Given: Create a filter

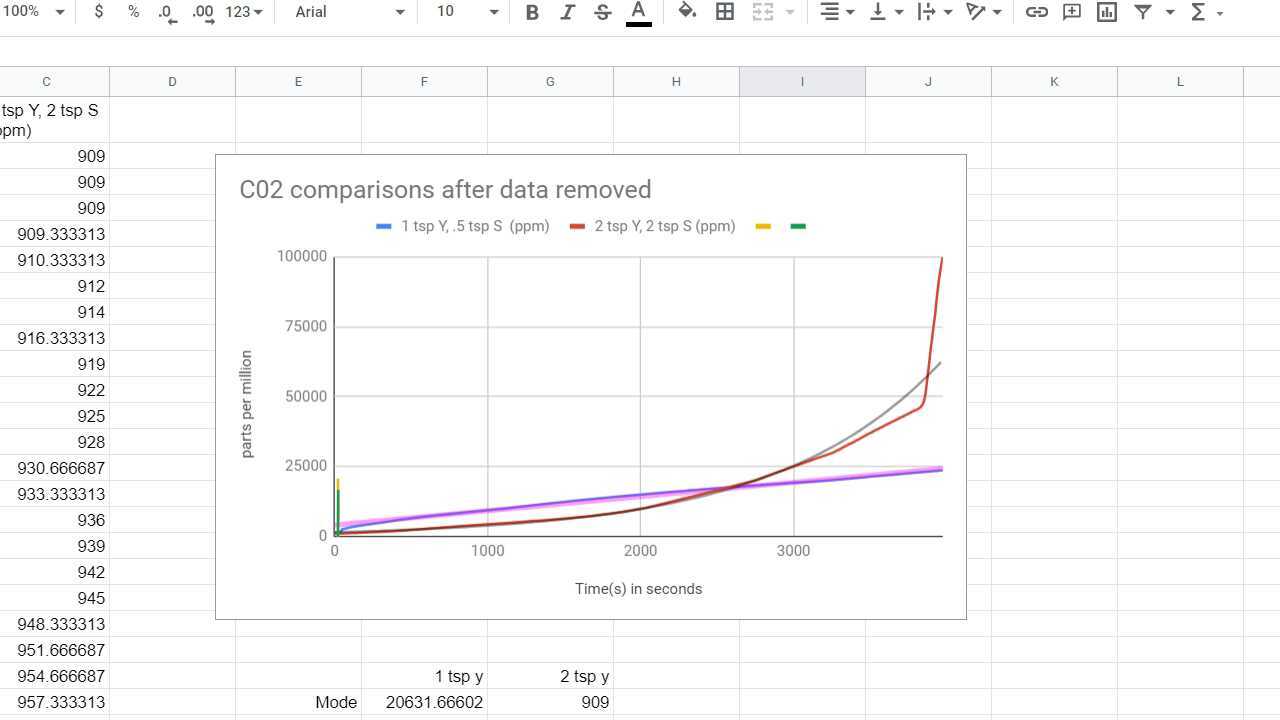Looking at the screenshot, I should pos(1142,12).
